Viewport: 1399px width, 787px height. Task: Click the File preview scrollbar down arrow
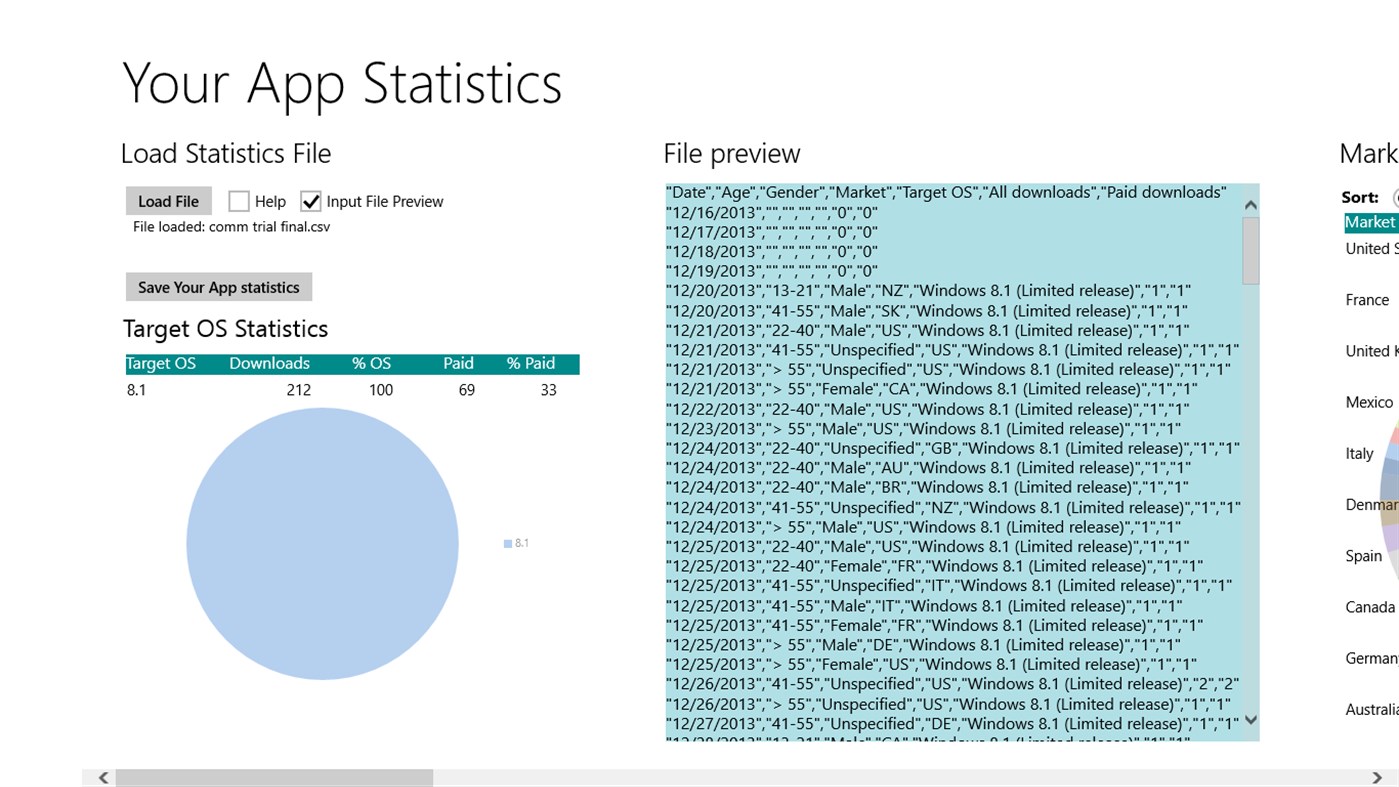pos(1249,720)
